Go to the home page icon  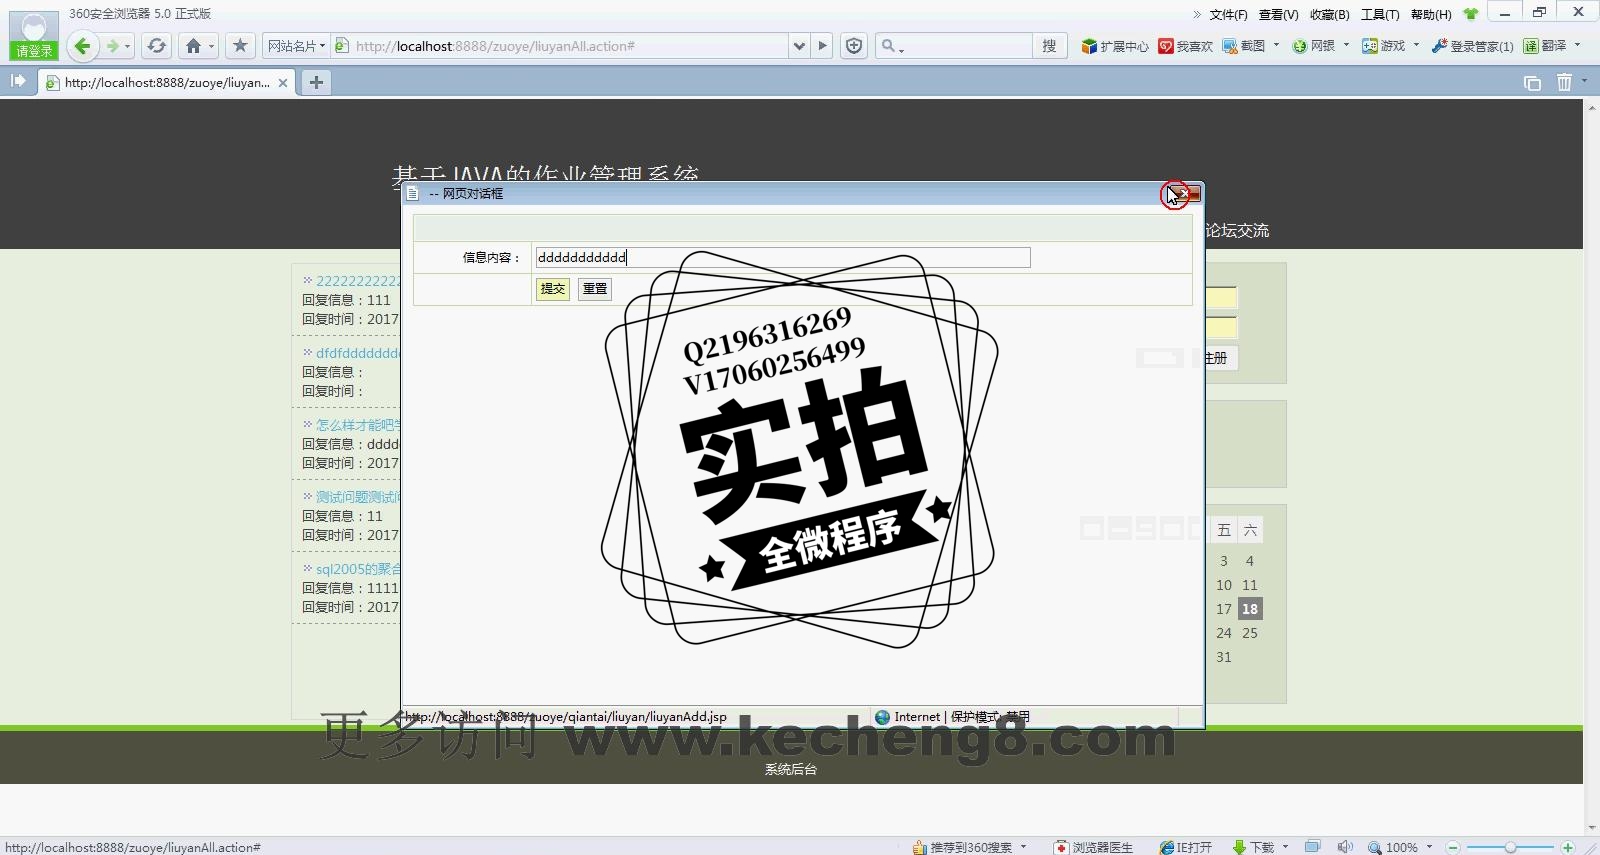pos(194,46)
